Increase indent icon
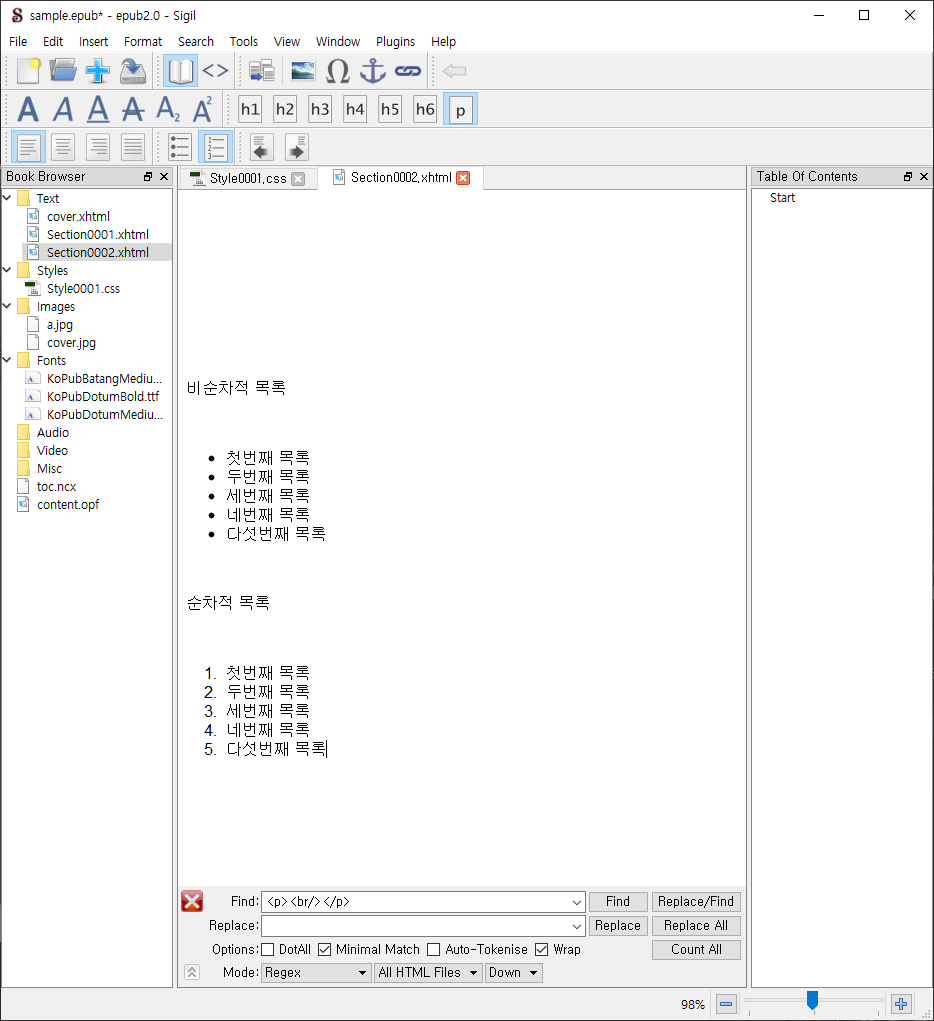Viewport: 934px width, 1021px height. click(x=297, y=147)
